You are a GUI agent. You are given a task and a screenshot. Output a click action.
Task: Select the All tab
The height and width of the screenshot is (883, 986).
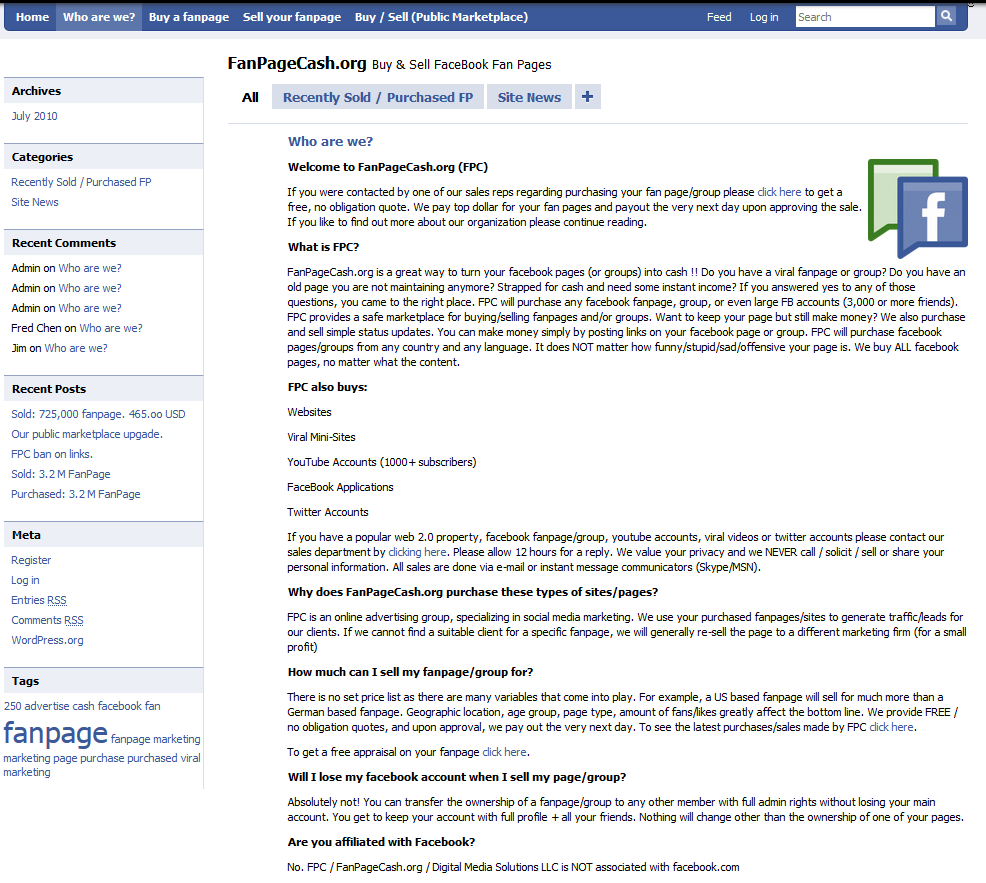250,97
